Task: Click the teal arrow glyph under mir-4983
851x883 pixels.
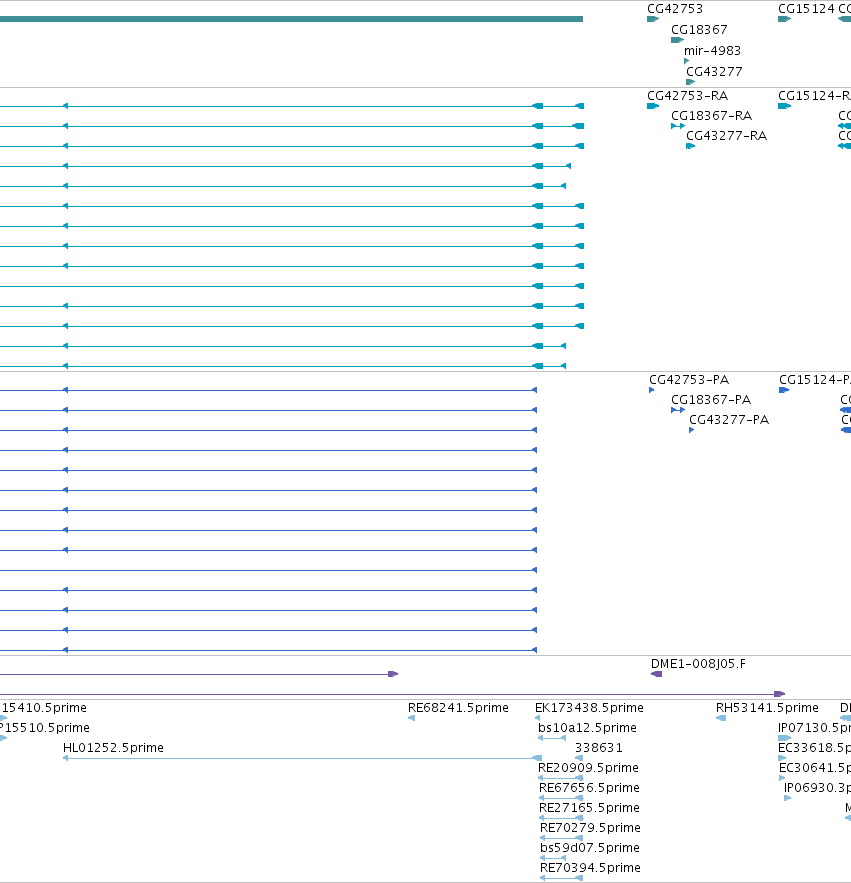Action: (687, 61)
